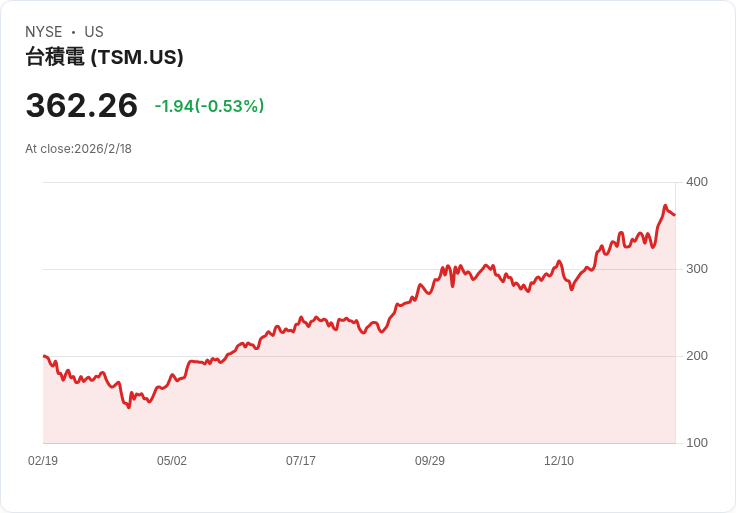
Task: Select the 05/02 date label
Action: 172,460
